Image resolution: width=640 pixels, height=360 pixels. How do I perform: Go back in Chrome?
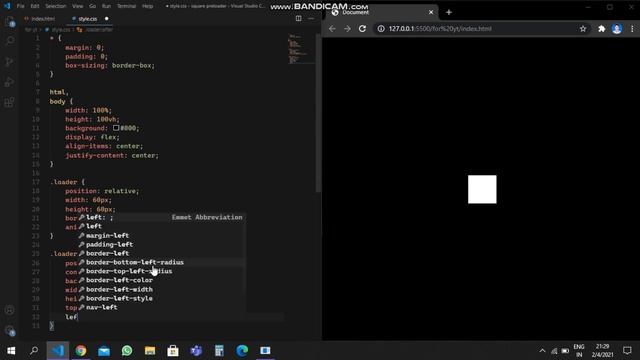pyautogui.click(x=332, y=29)
